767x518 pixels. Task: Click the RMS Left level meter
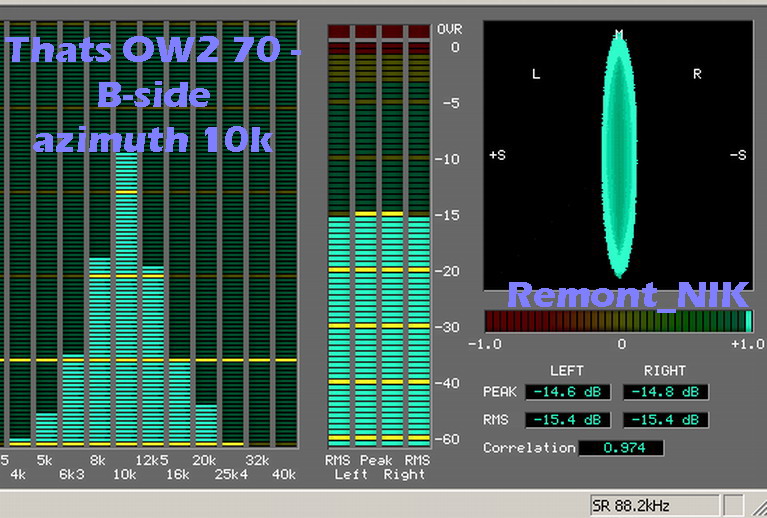point(340,330)
